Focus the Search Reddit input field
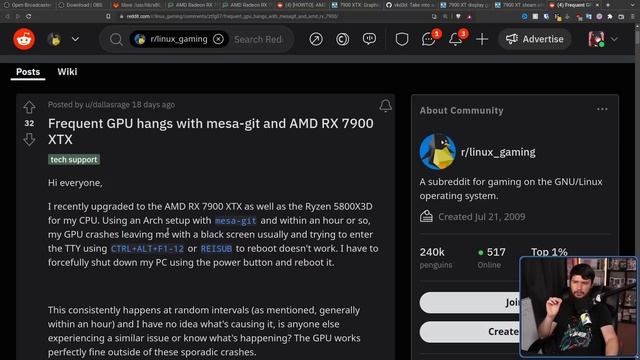 pyautogui.click(x=258, y=39)
